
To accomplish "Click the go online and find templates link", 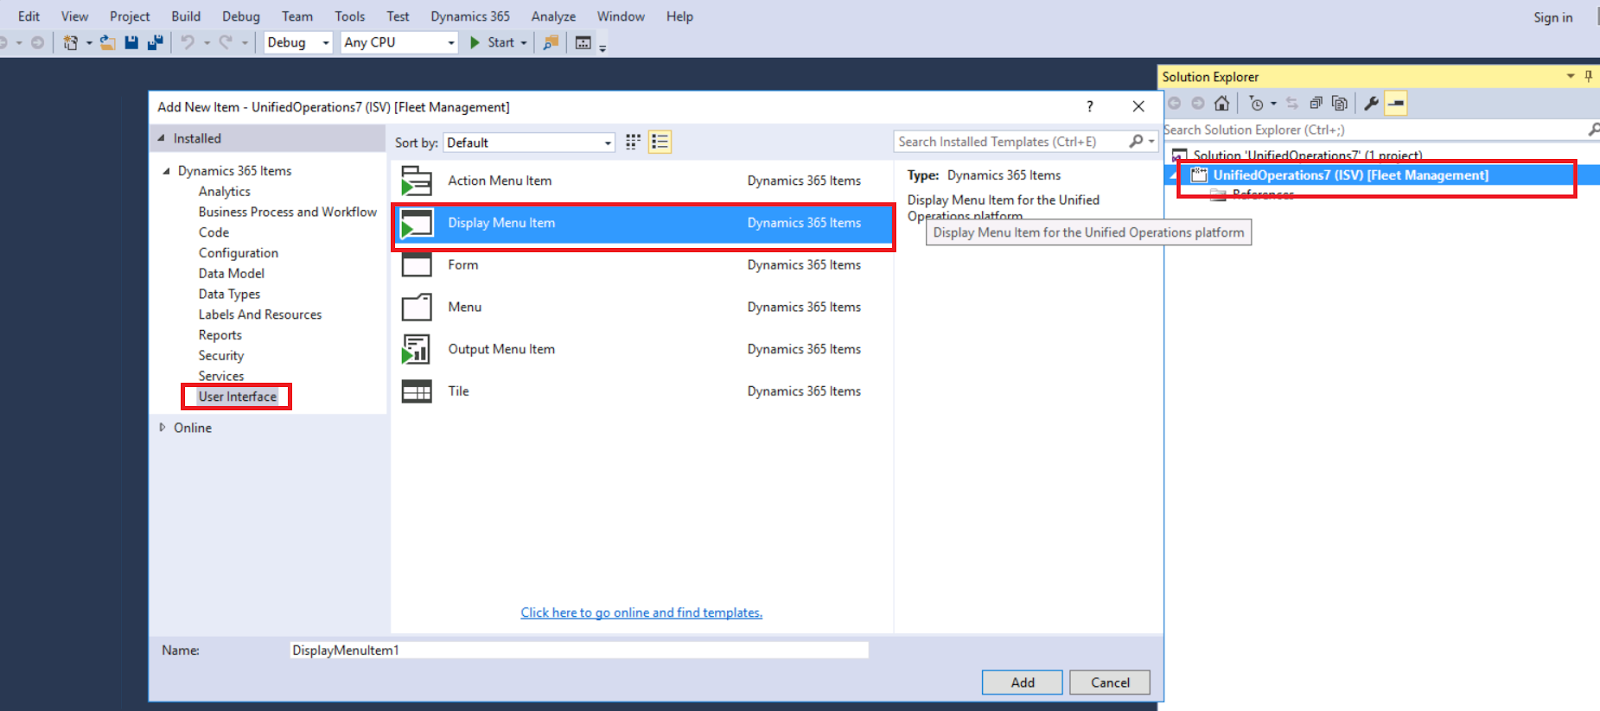I will point(641,613).
